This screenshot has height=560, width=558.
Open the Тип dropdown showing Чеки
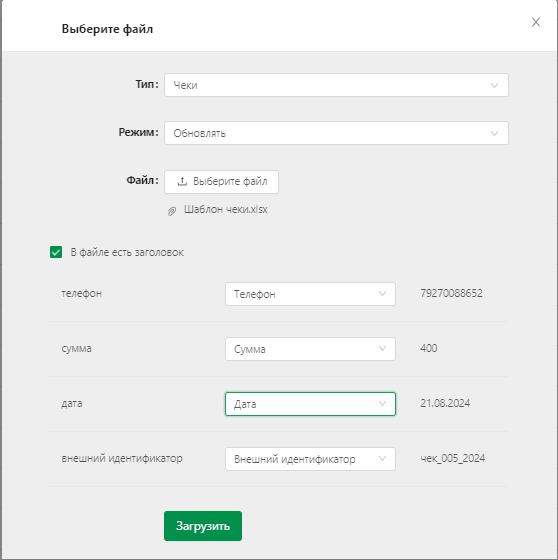[x=336, y=85]
